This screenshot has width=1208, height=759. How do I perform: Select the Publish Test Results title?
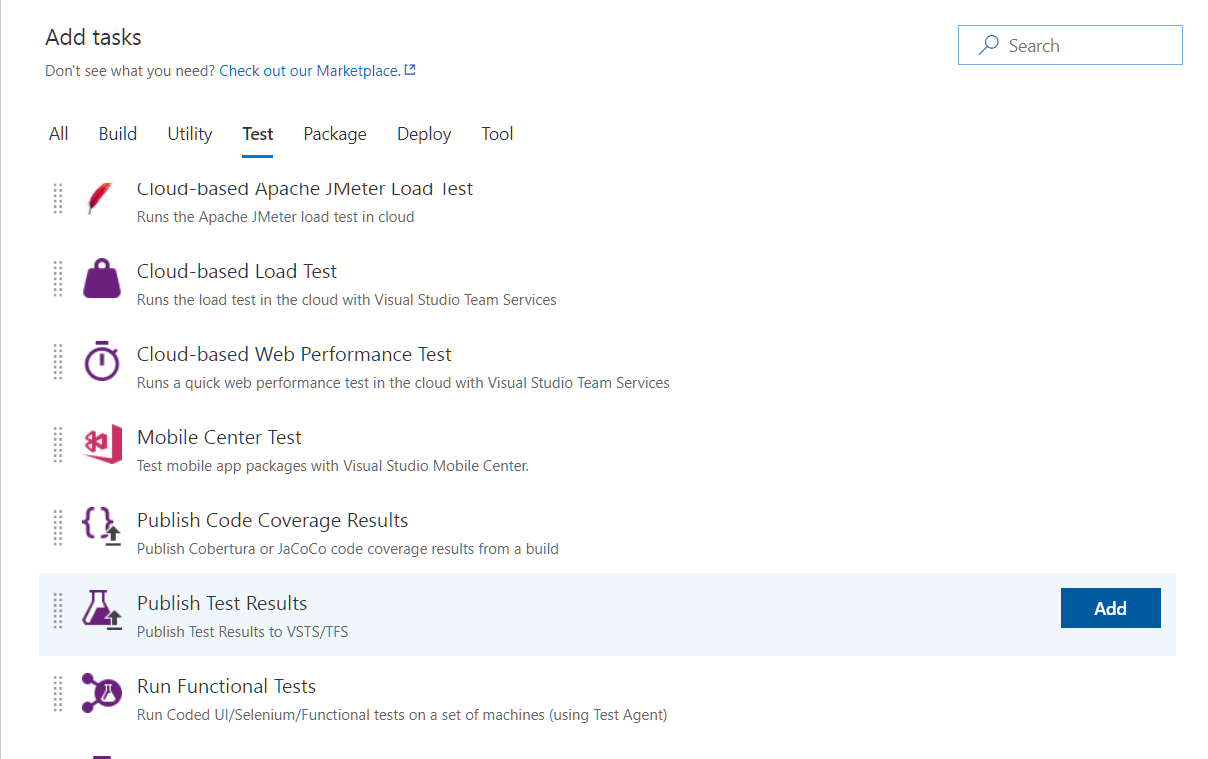pos(222,603)
